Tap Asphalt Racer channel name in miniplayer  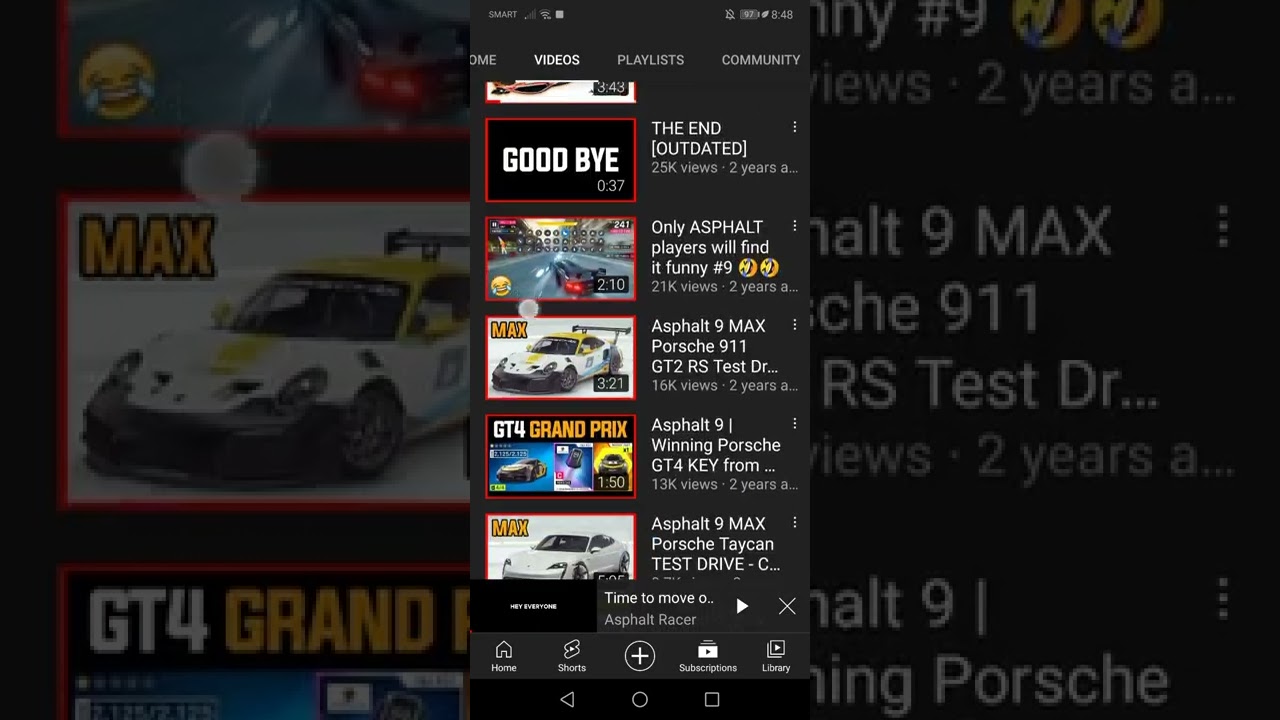coord(650,620)
